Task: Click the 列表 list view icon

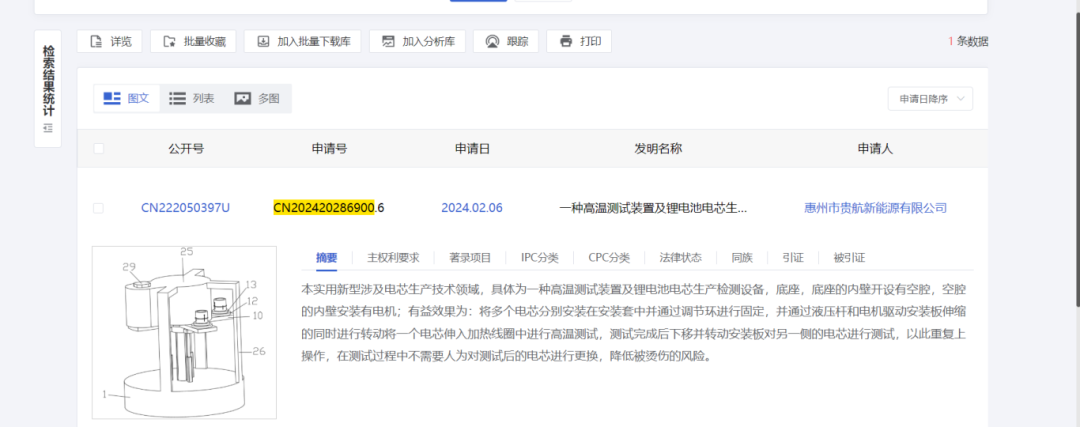Action: (x=178, y=98)
